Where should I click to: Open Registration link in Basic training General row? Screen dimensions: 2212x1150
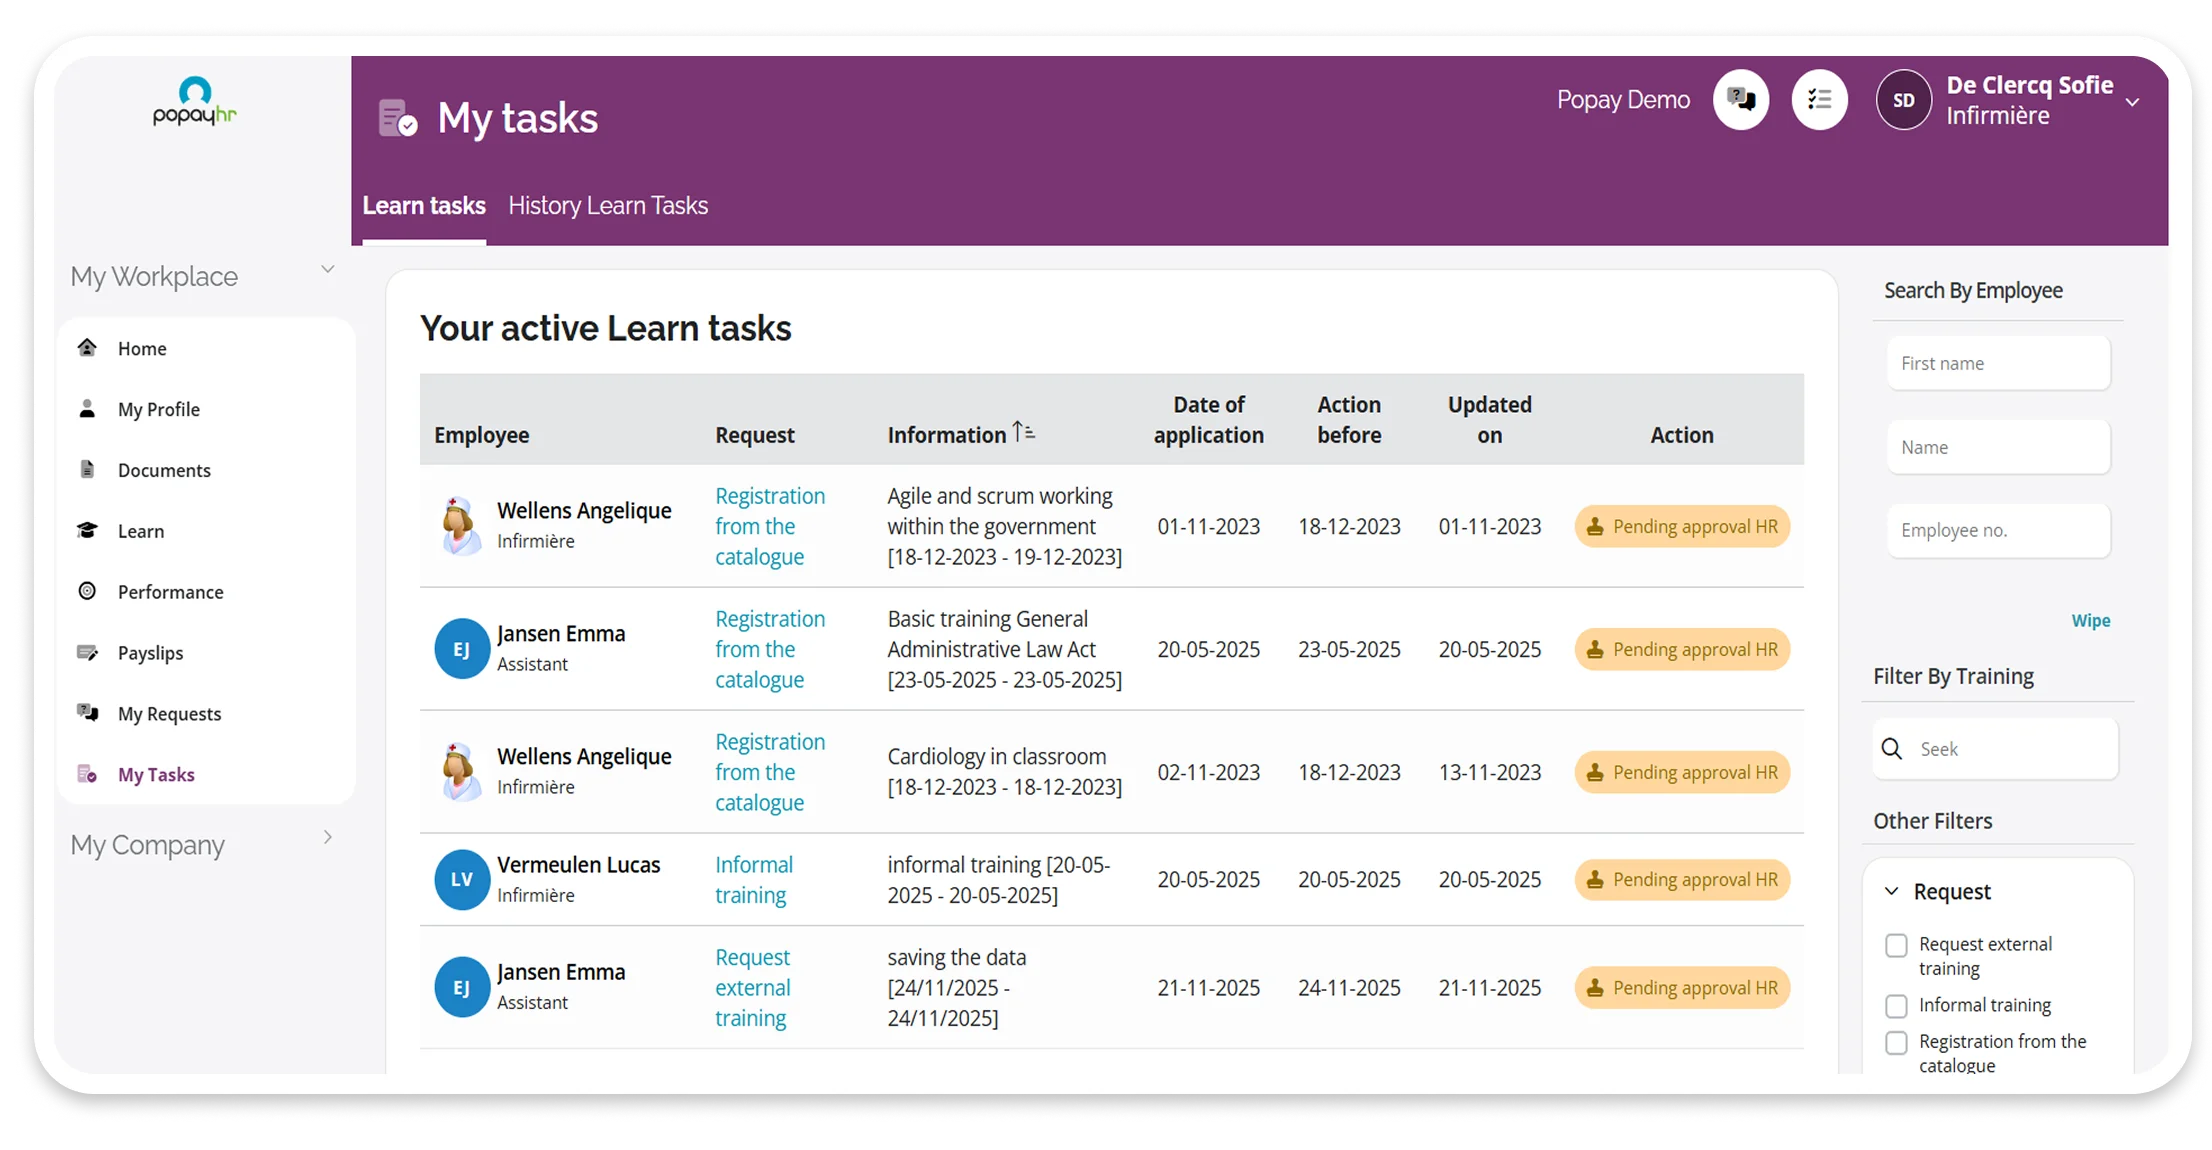coord(770,649)
